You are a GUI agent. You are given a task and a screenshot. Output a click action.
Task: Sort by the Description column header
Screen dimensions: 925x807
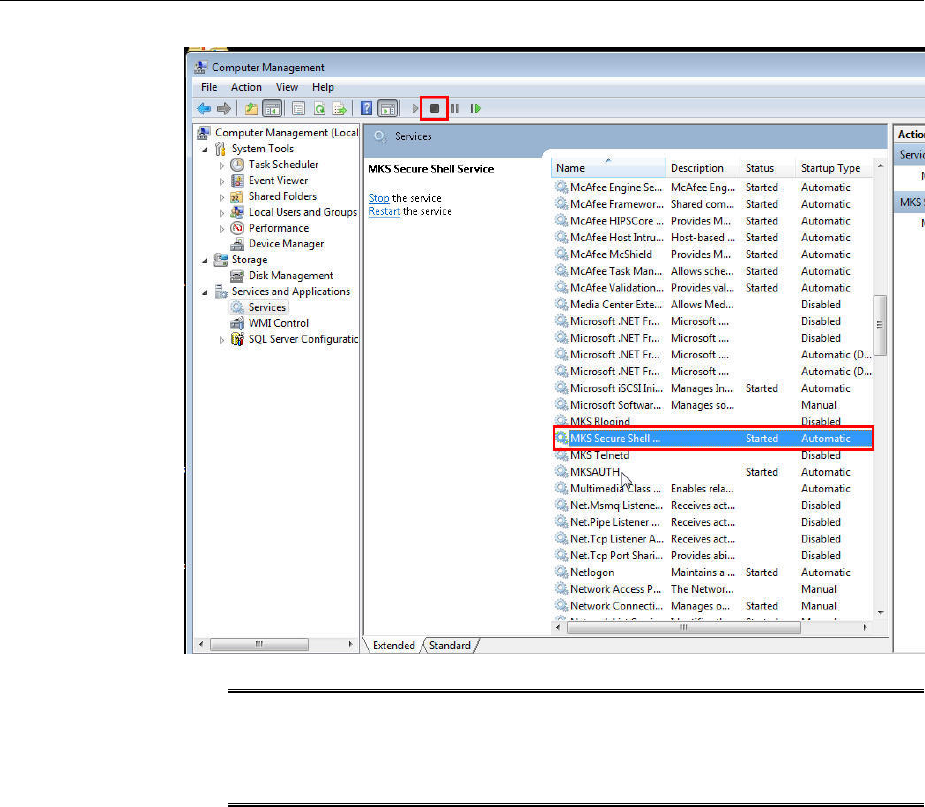(702, 168)
